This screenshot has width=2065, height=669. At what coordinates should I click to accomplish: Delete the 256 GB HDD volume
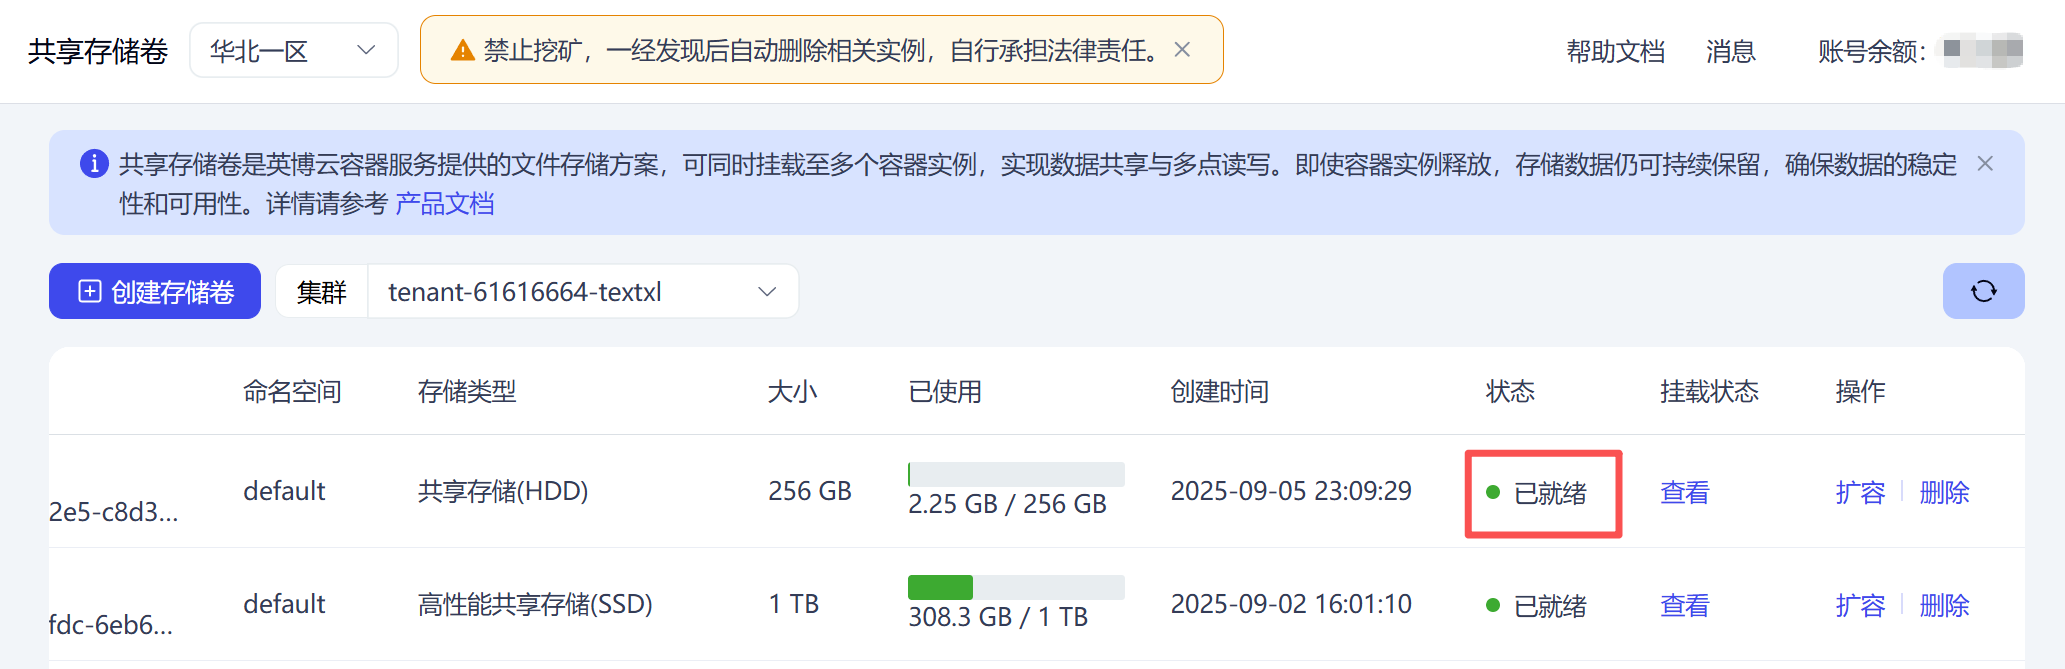[1944, 492]
